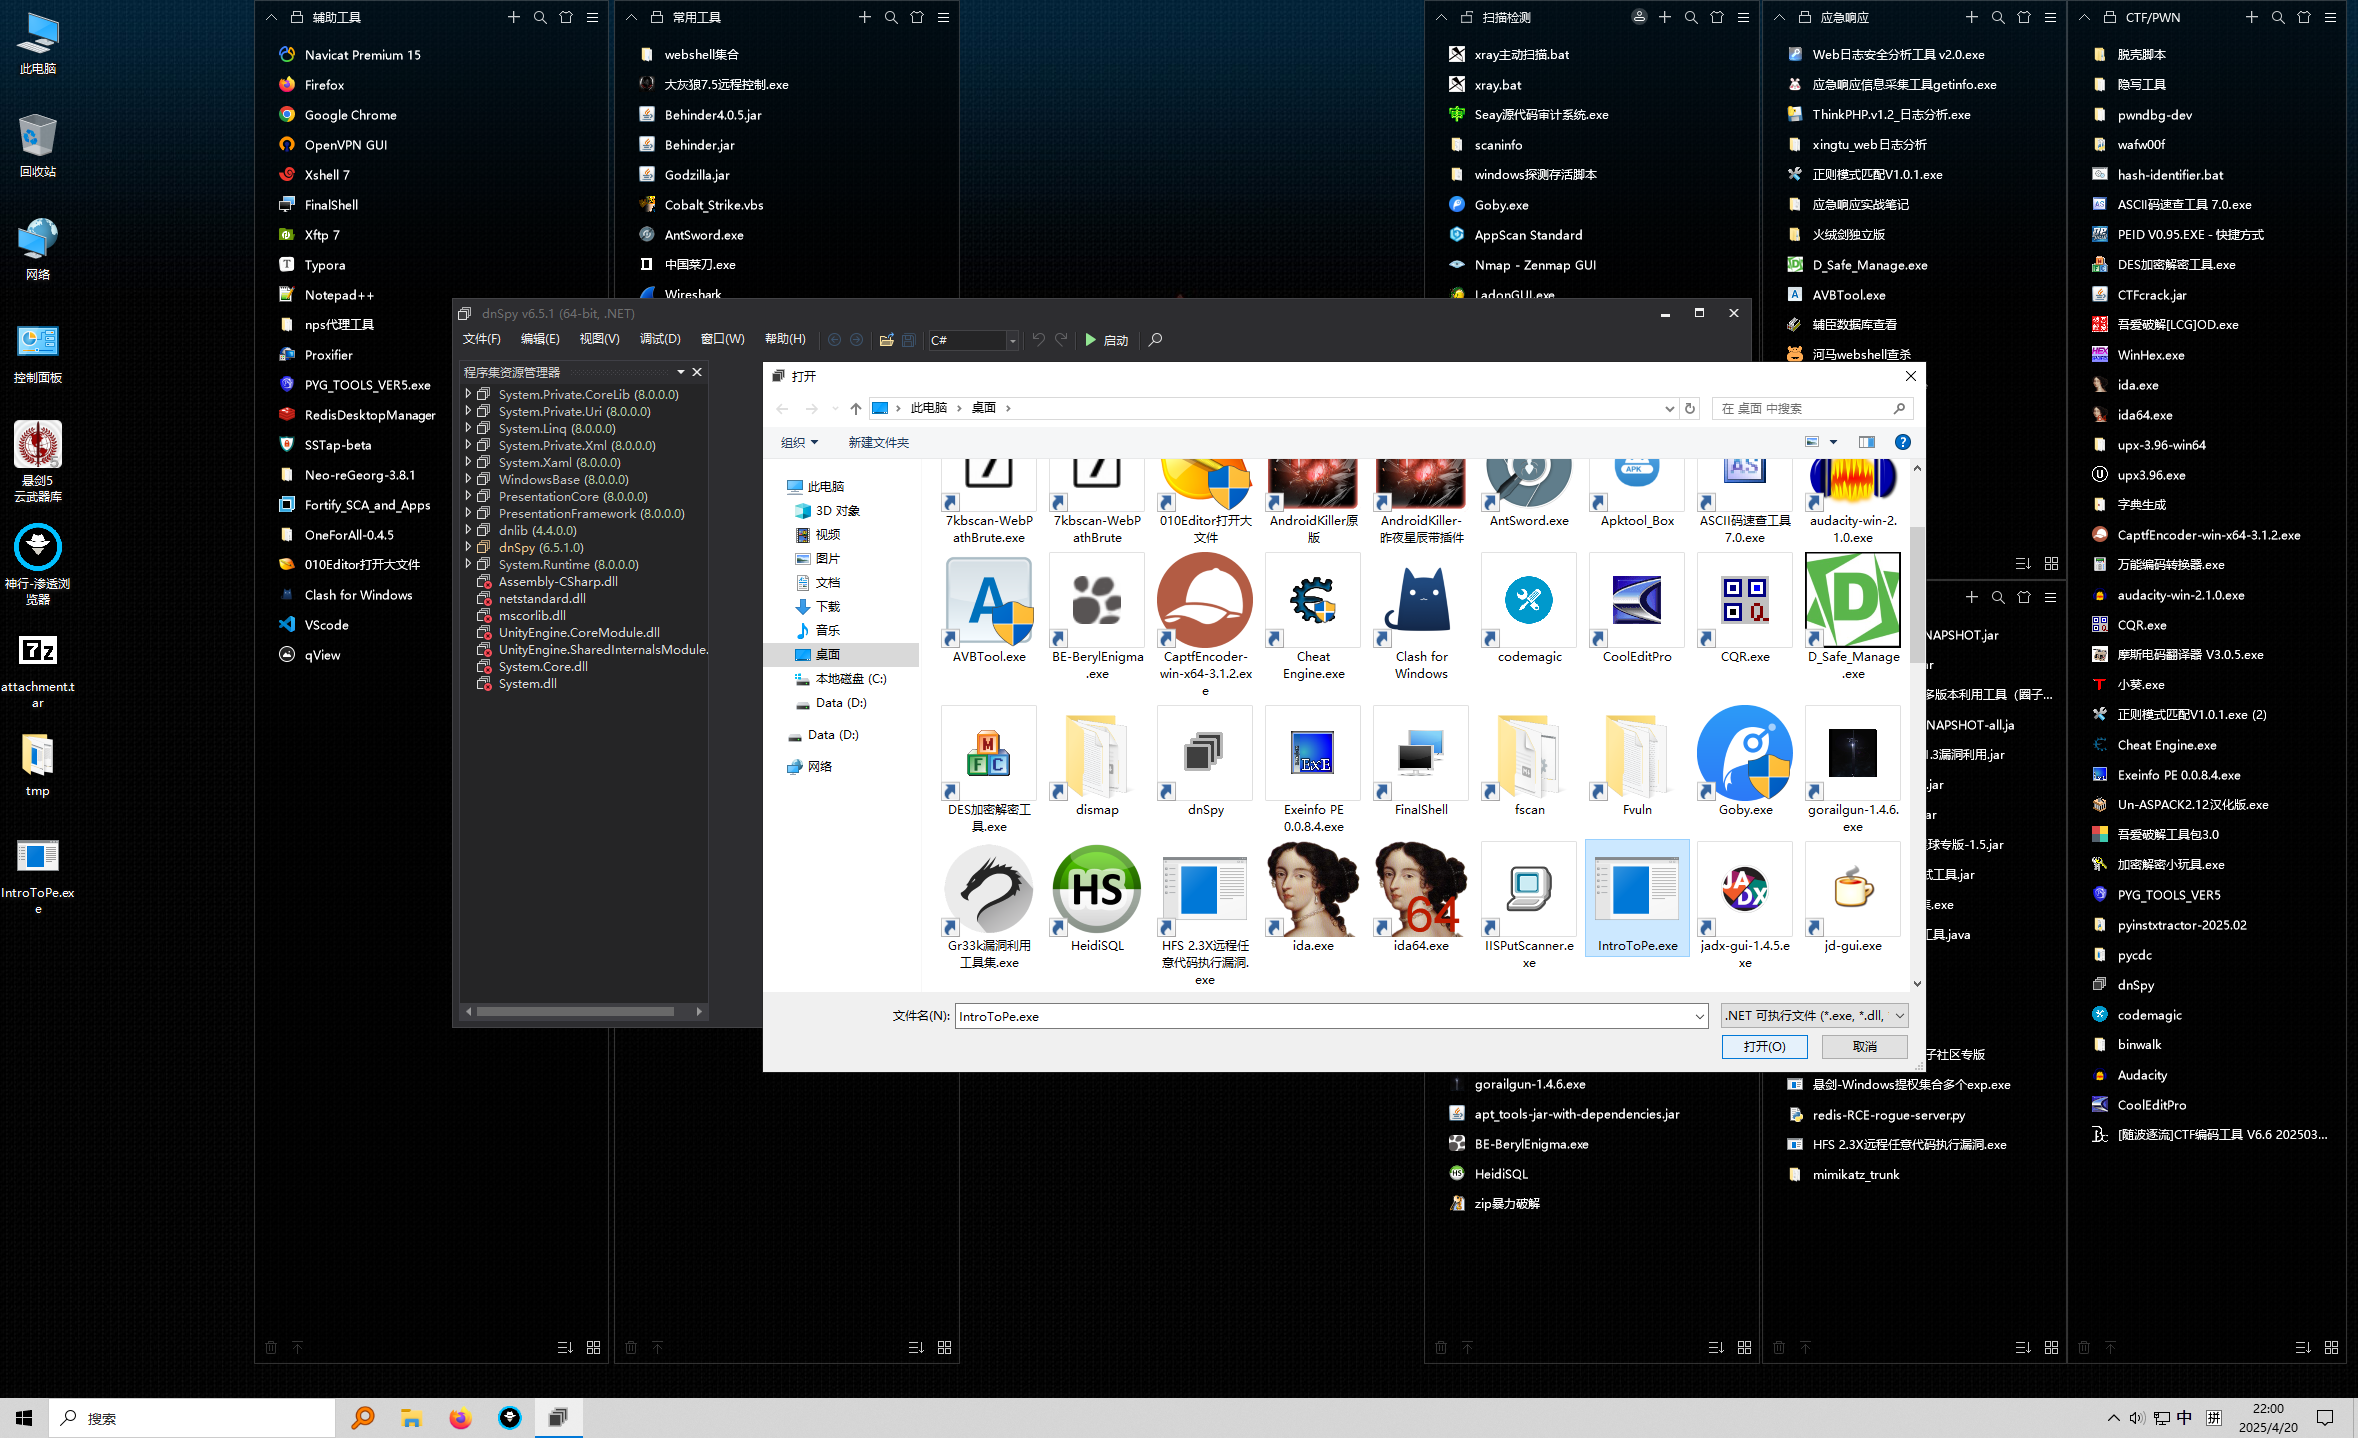The width and height of the screenshot is (2358, 1438).
Task: Expand dnSpy (6.5.1.0) tree node
Action: coord(468,547)
